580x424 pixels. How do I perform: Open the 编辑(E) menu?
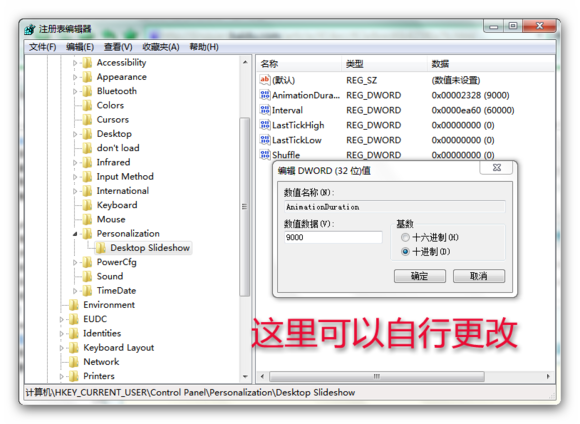(x=80, y=47)
